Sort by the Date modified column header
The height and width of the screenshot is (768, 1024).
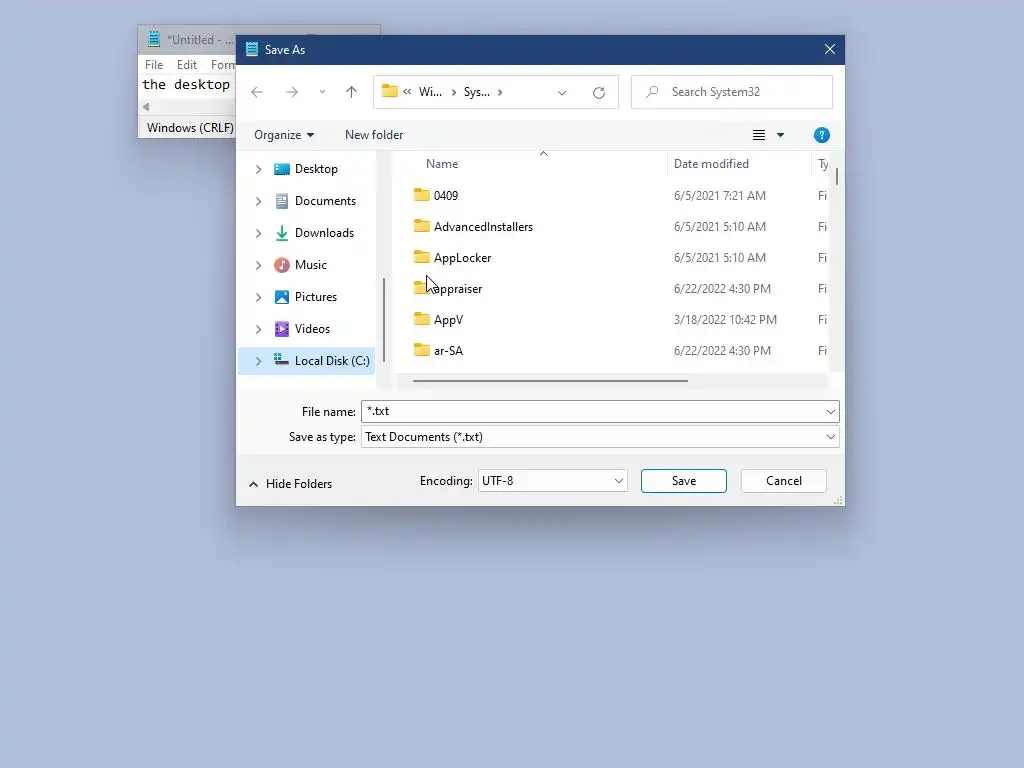(x=711, y=164)
